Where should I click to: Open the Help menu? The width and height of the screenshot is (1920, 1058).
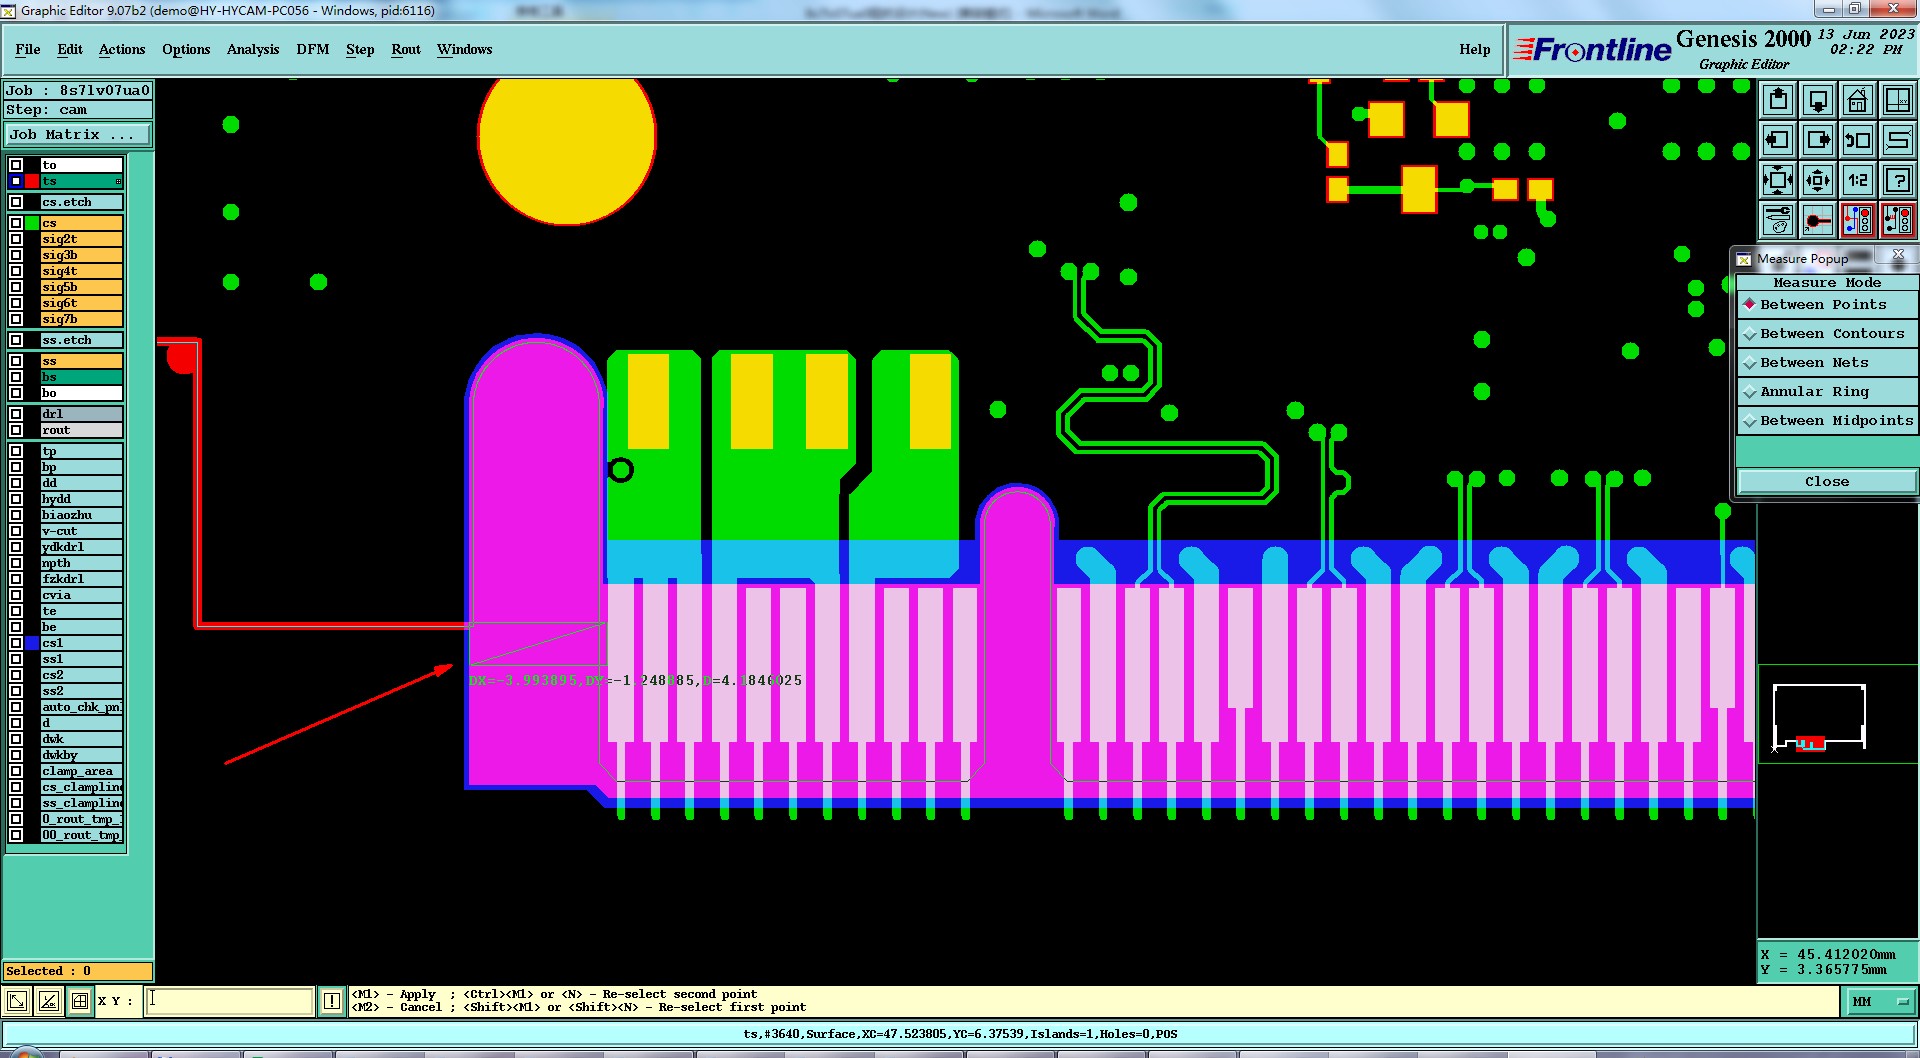(x=1474, y=49)
